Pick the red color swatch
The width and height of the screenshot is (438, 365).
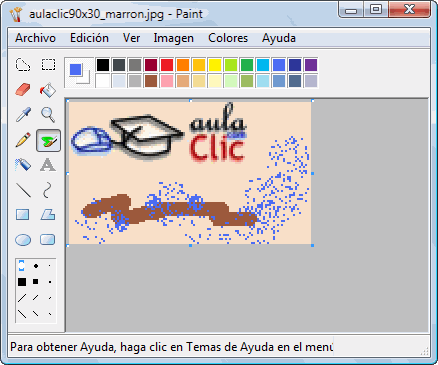tap(167, 65)
